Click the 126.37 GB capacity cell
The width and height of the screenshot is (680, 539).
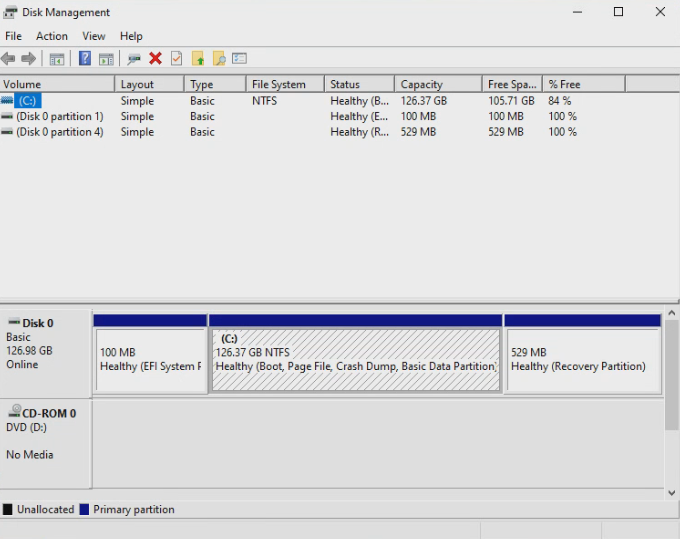tap(424, 101)
